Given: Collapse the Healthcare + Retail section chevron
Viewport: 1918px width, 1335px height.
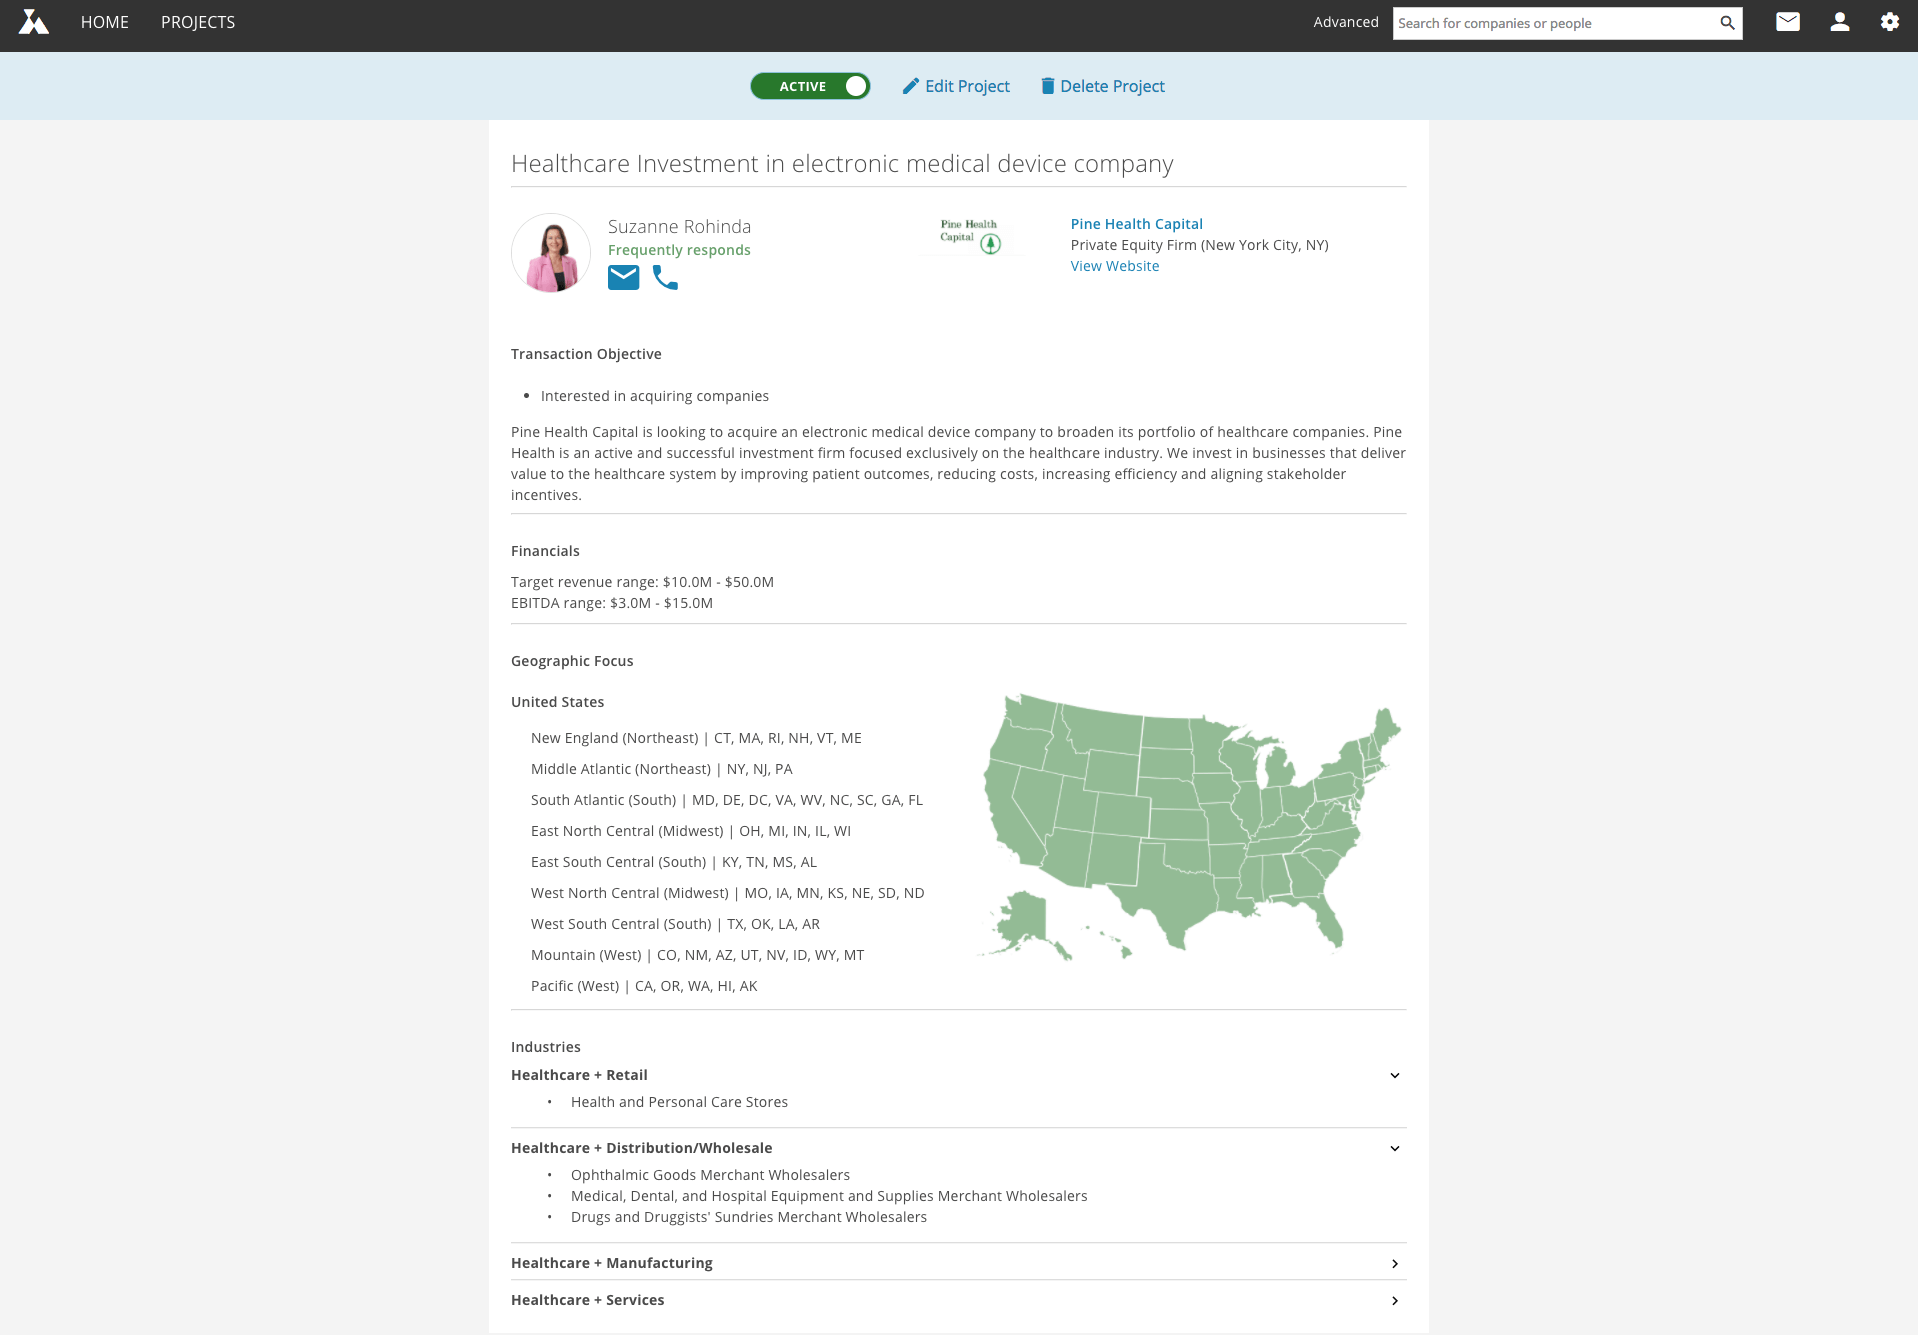Looking at the screenshot, I should click(x=1395, y=1076).
